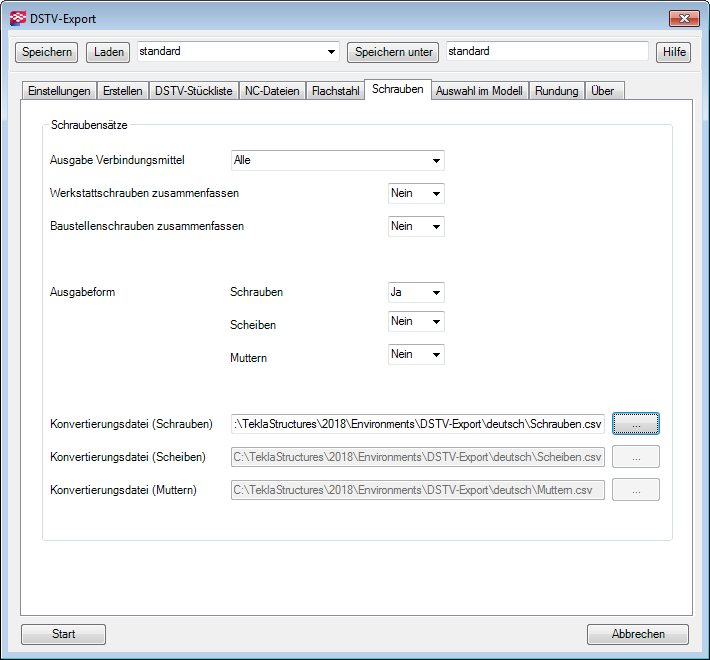
Task: Open the Über tab
Action: tap(604, 91)
